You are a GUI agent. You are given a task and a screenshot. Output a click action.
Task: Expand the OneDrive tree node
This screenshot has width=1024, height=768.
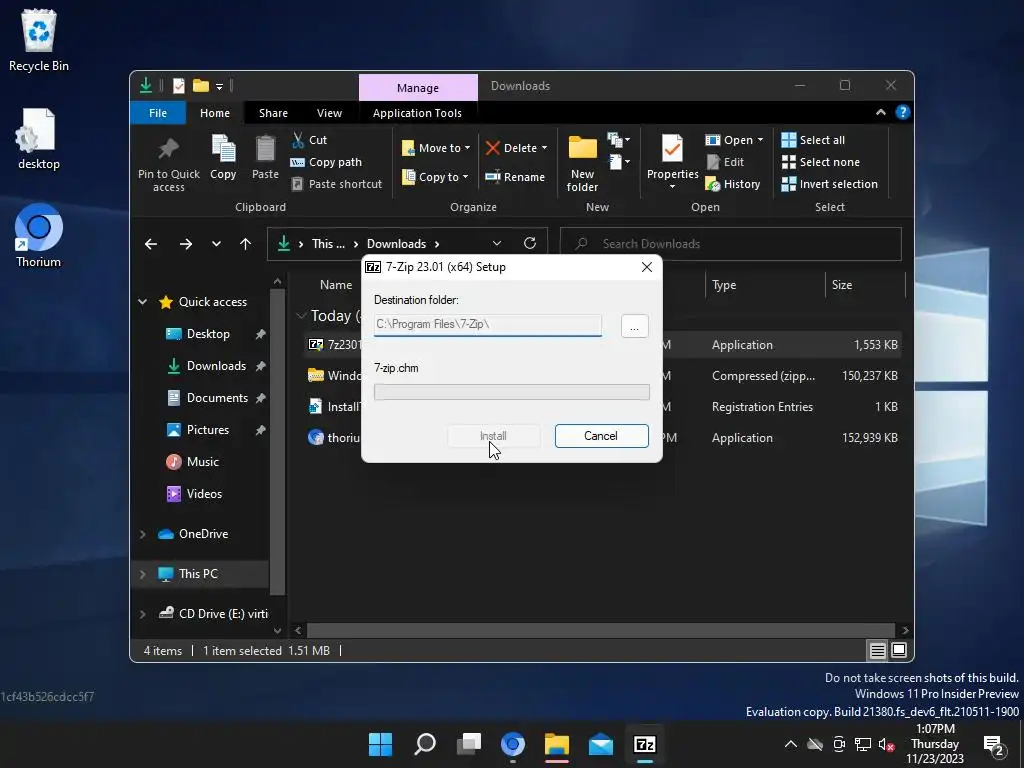[x=142, y=534]
